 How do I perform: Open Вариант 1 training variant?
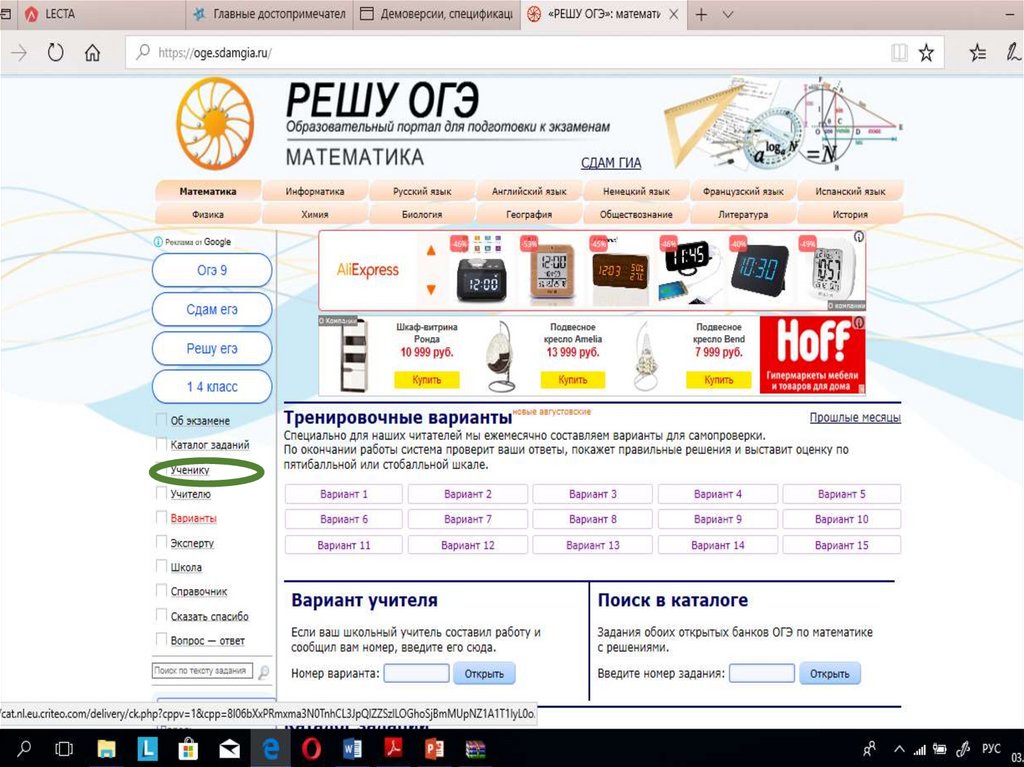pos(344,494)
